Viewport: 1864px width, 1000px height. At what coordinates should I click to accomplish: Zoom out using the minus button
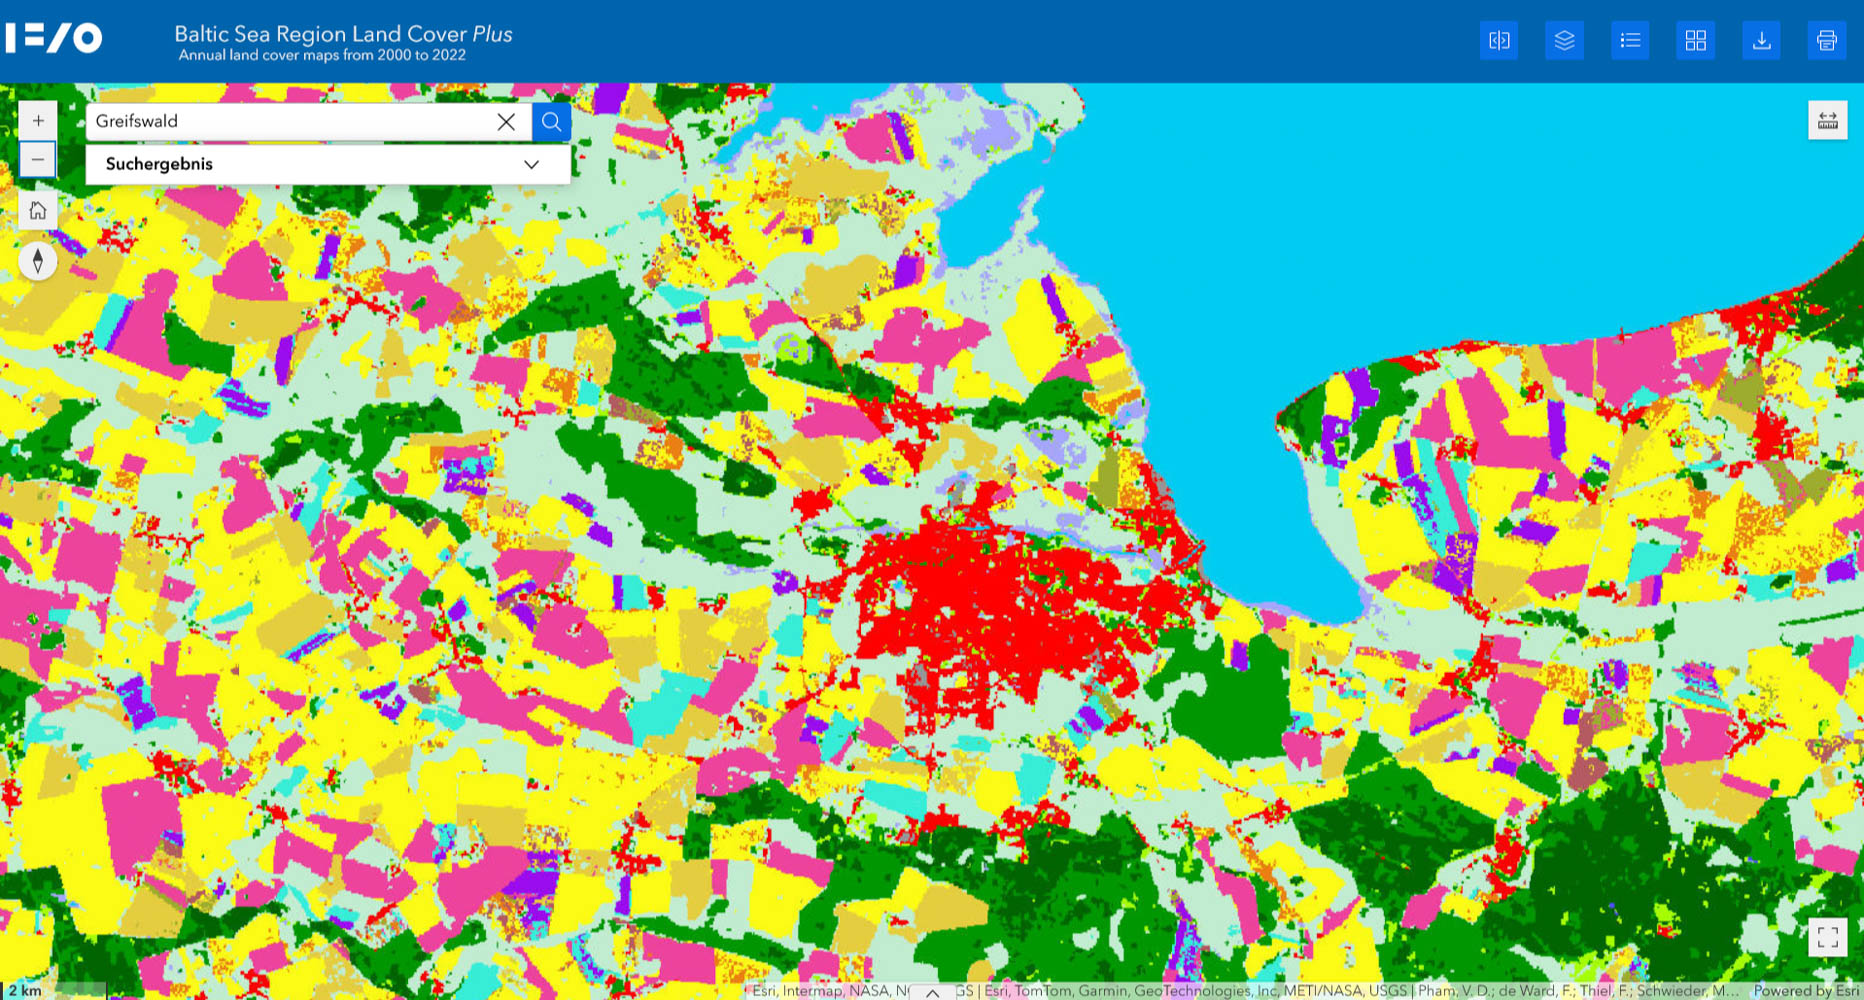coord(38,158)
